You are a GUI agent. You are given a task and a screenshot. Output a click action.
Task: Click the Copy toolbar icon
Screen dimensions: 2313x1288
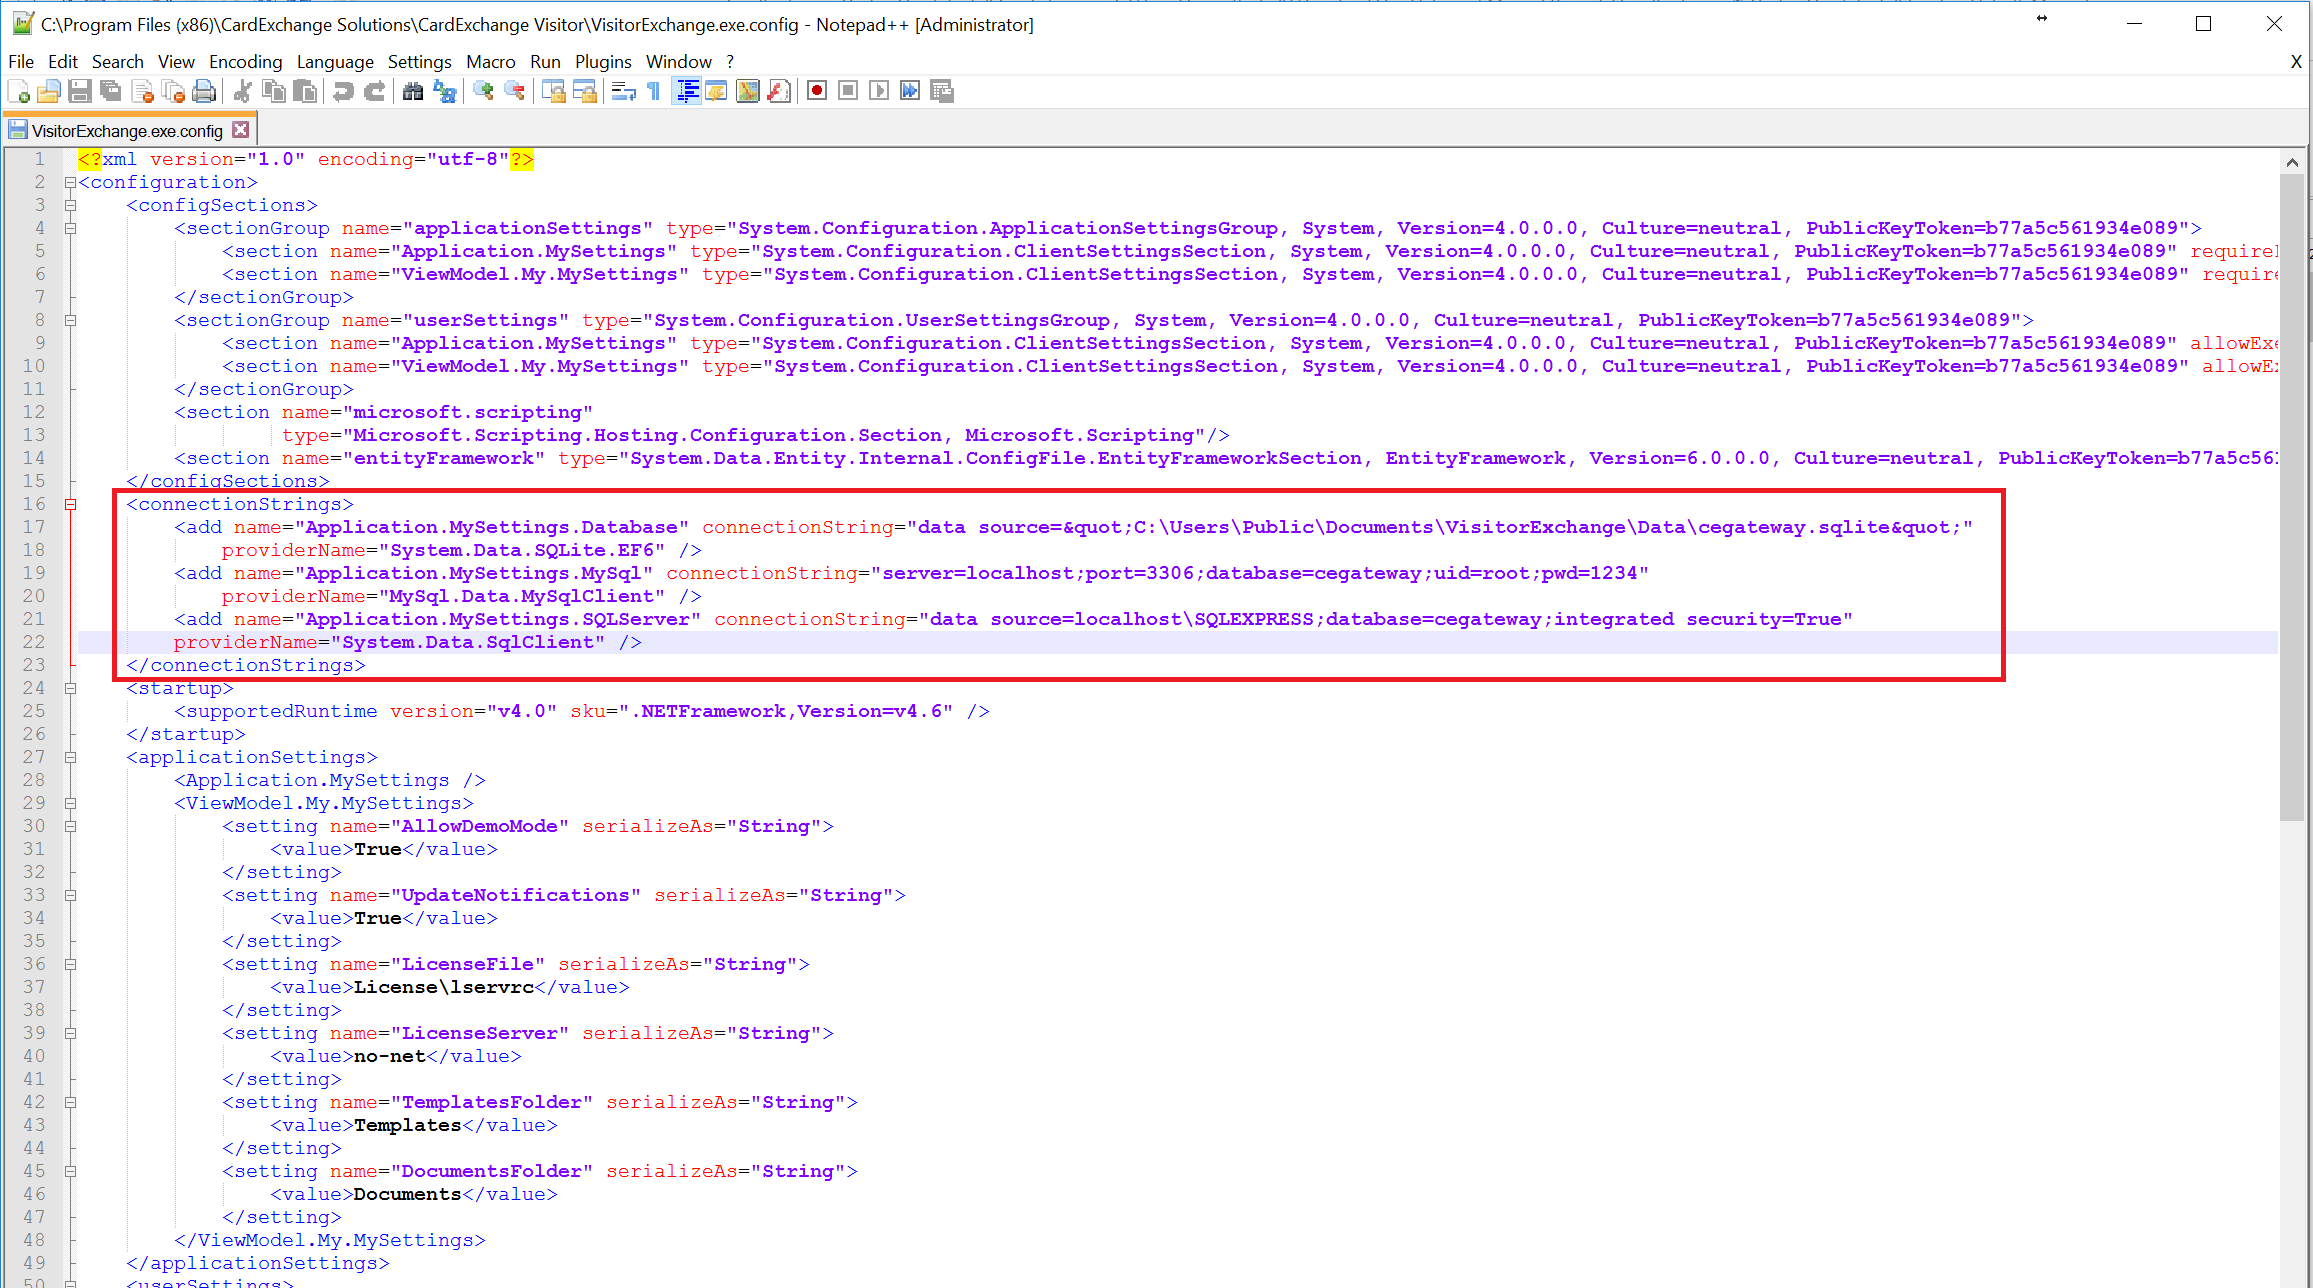pyautogui.click(x=273, y=92)
